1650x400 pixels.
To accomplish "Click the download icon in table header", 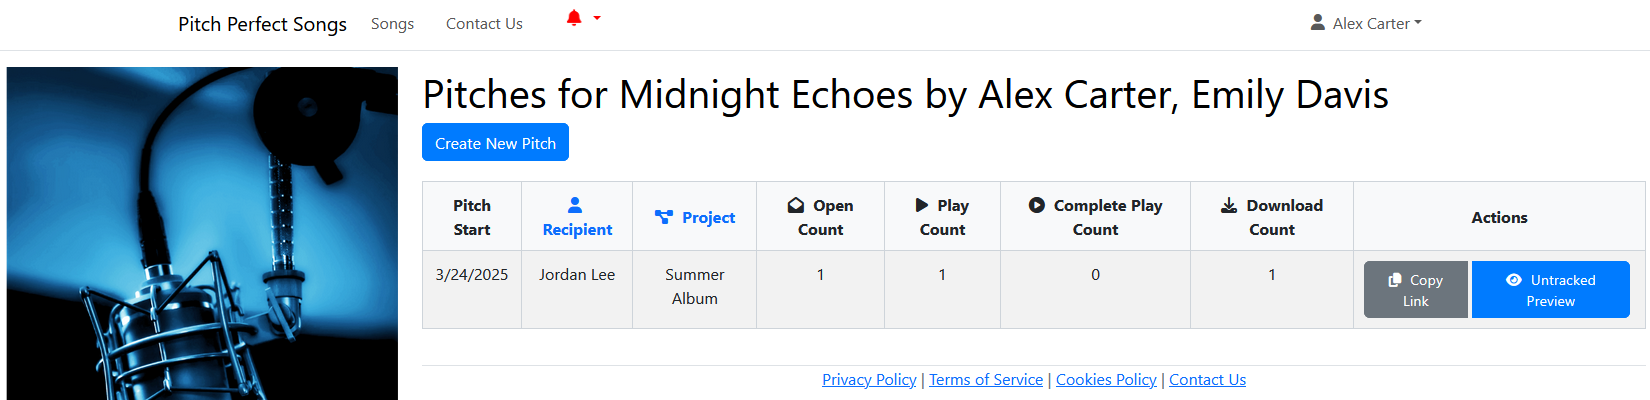I will point(1229,205).
